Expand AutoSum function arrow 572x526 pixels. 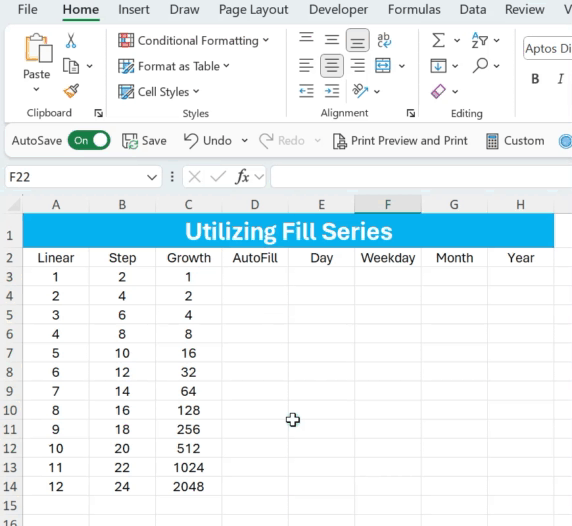(x=457, y=40)
